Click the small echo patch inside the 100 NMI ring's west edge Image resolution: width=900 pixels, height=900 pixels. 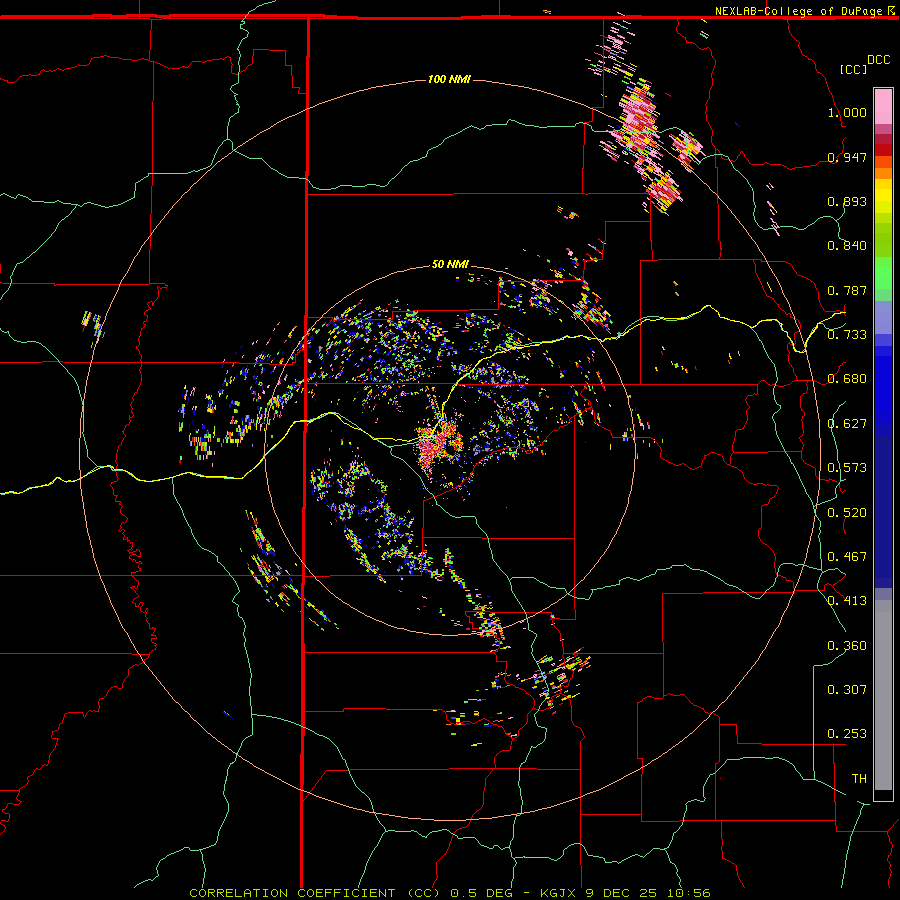click(93, 325)
